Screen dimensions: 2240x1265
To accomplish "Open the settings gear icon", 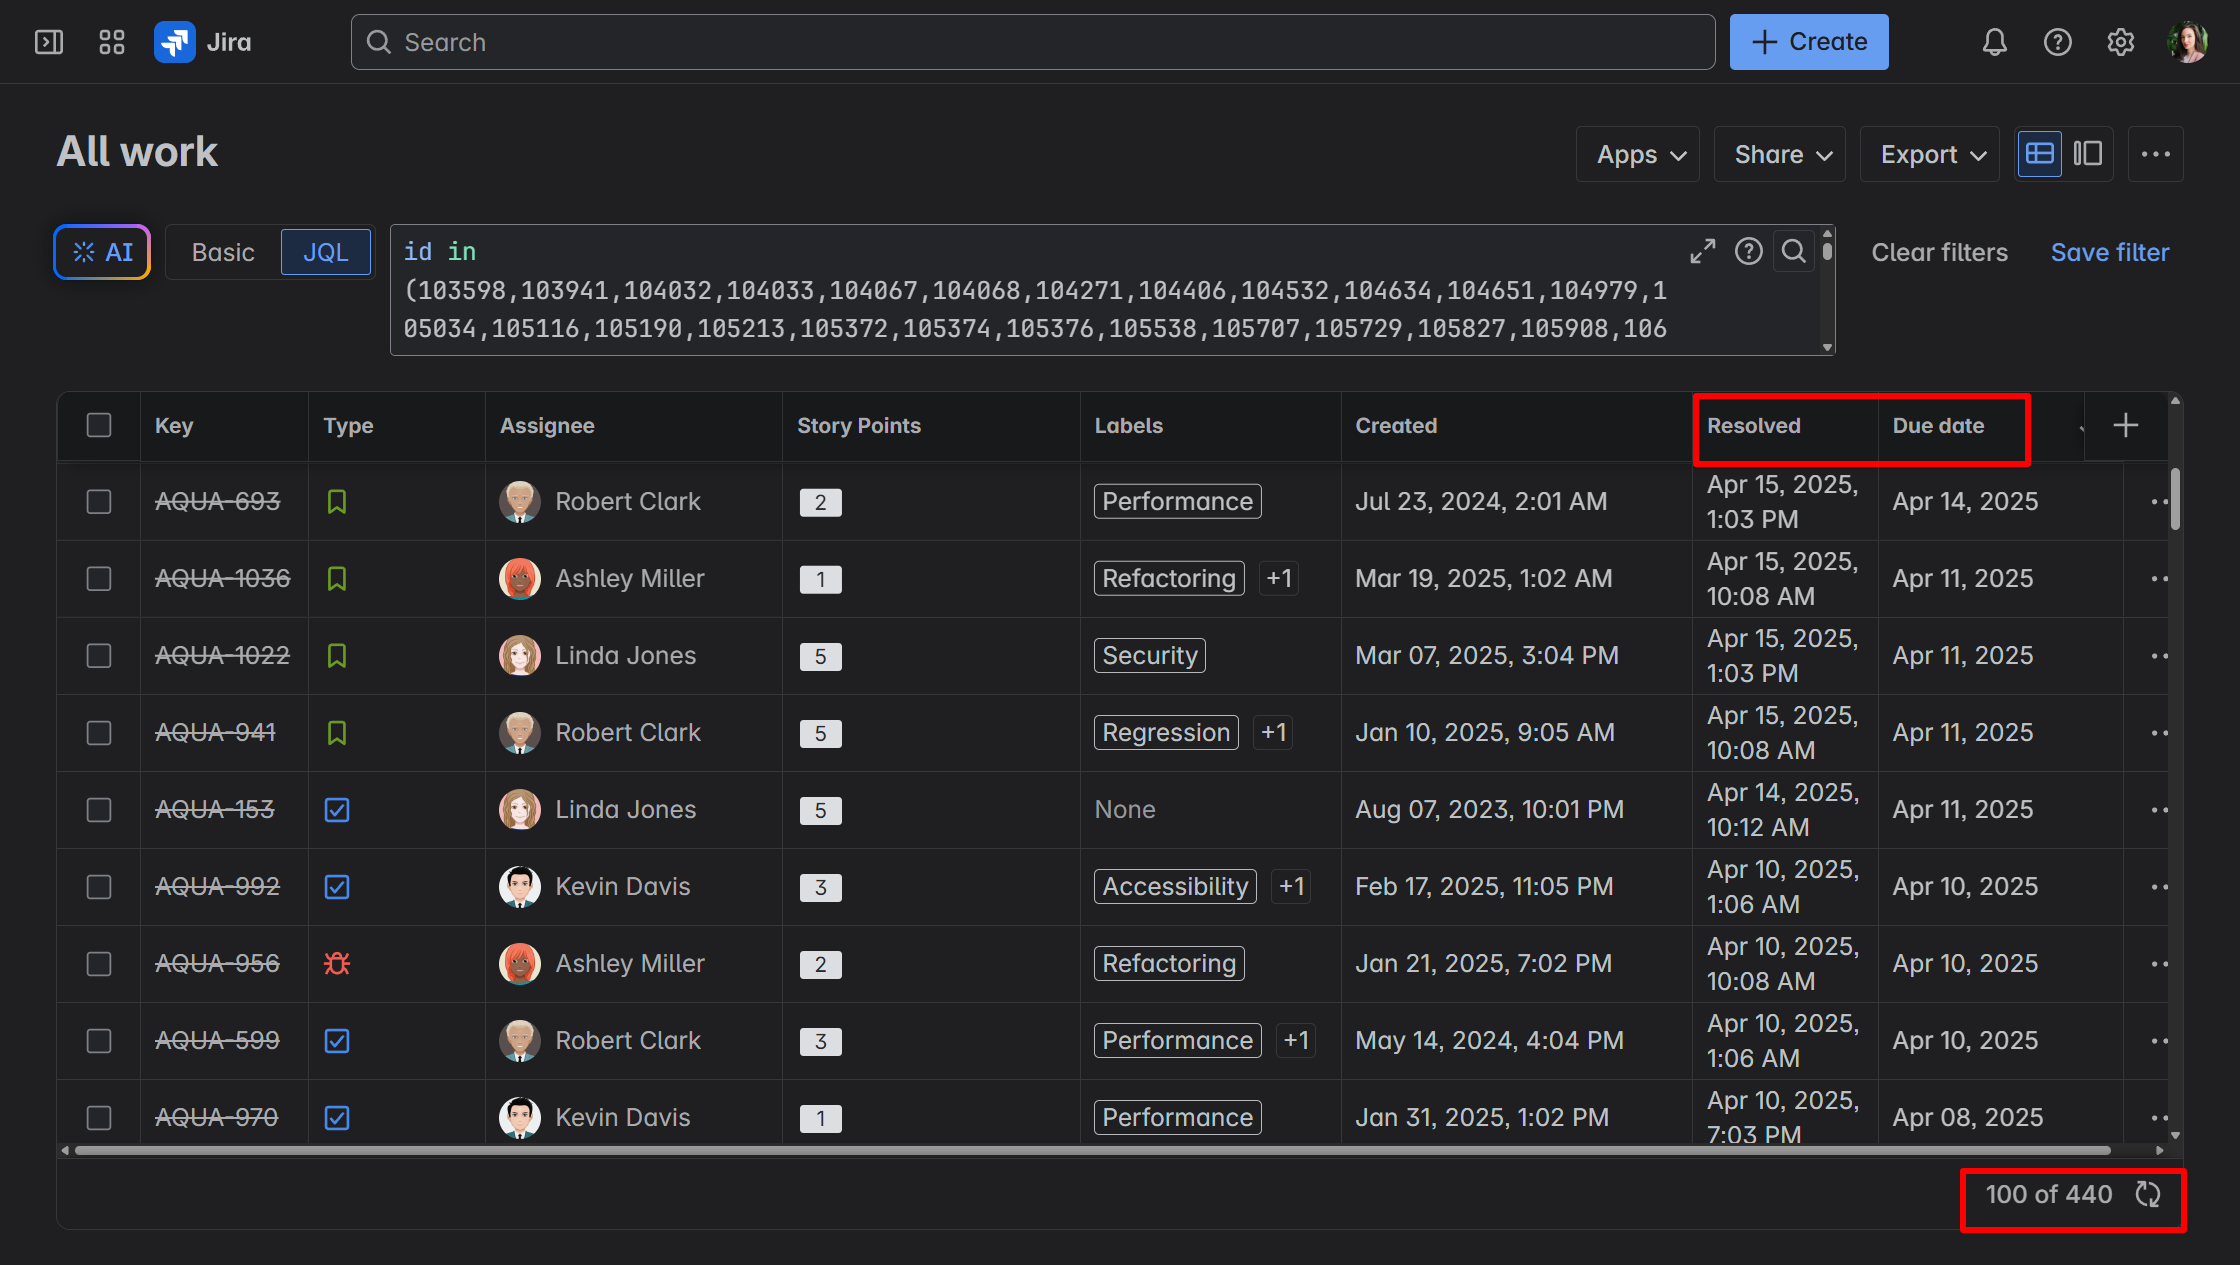I will pyautogui.click(x=2120, y=42).
